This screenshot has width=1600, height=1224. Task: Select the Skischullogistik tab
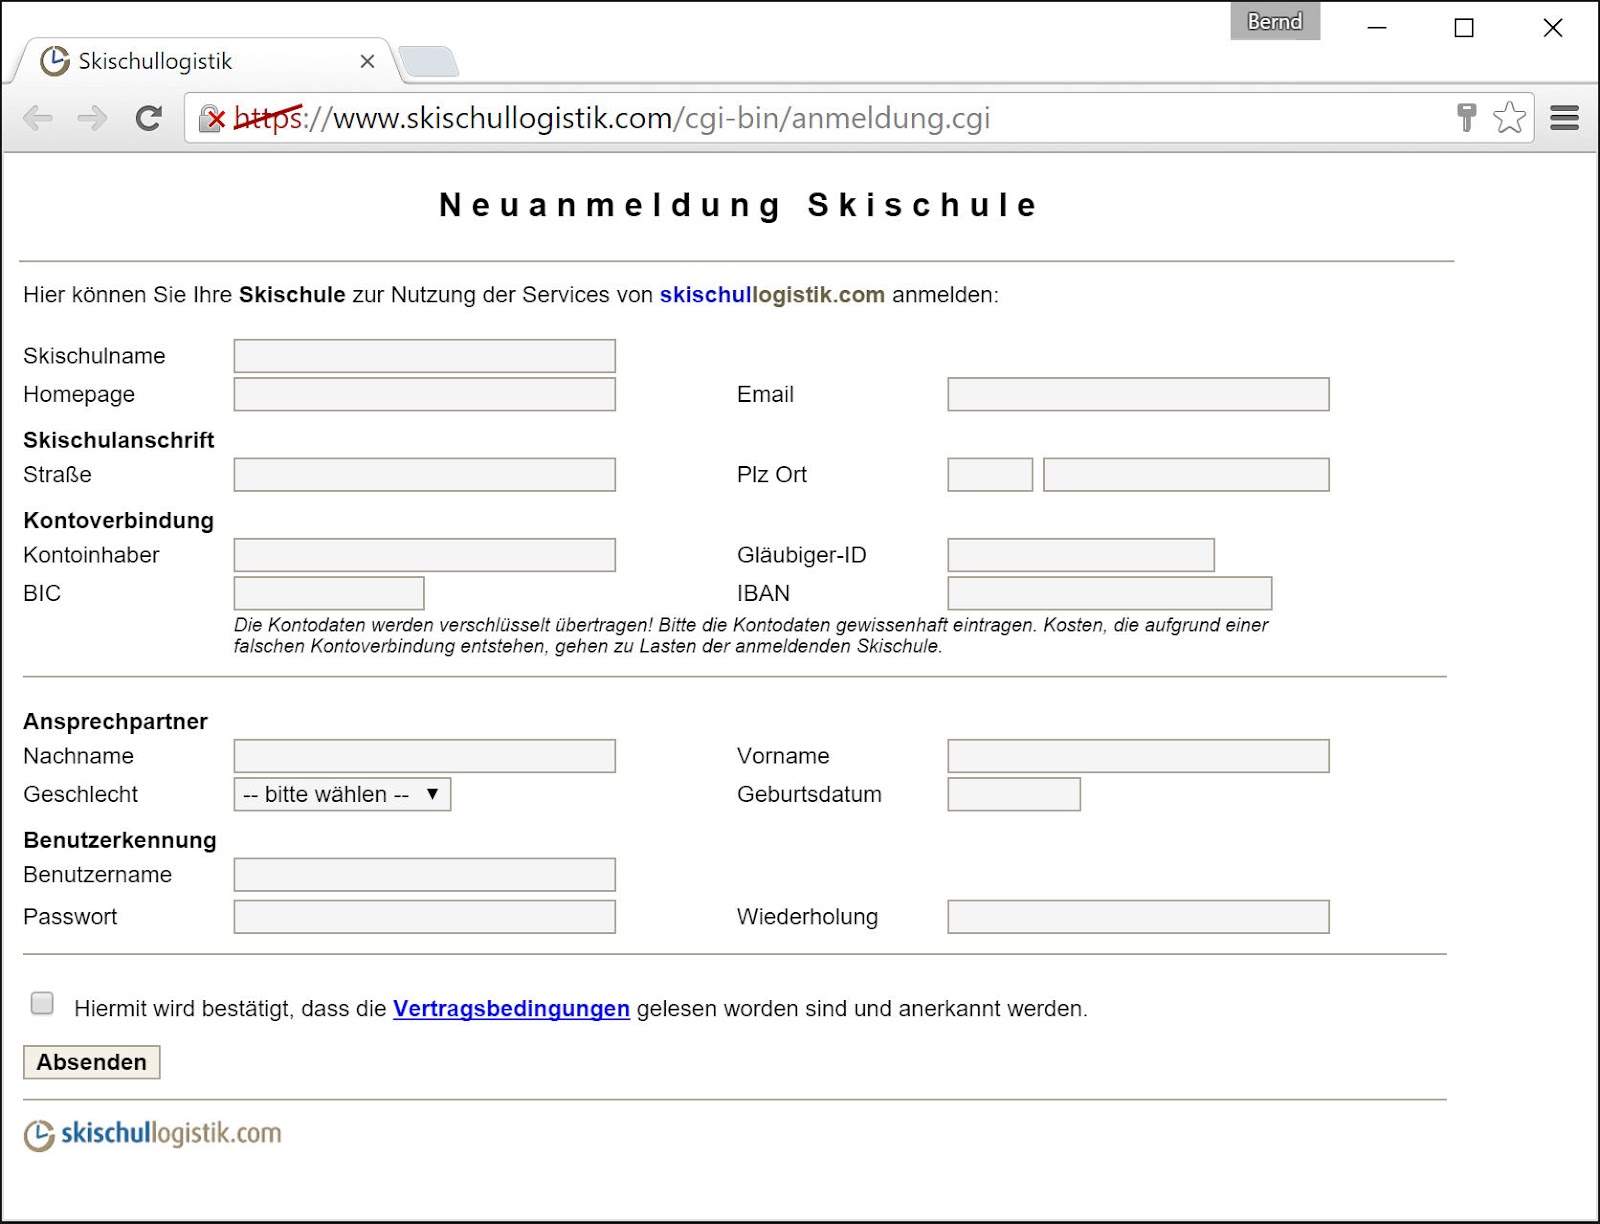click(205, 61)
